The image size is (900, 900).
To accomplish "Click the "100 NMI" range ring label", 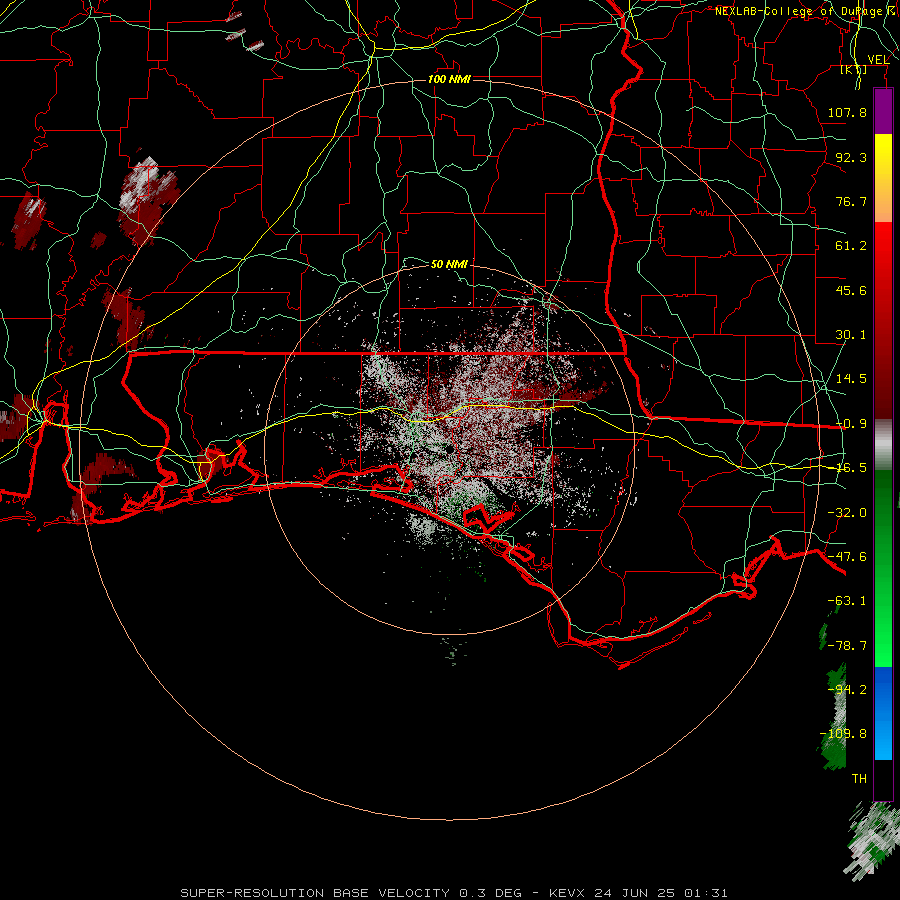I will (x=449, y=79).
